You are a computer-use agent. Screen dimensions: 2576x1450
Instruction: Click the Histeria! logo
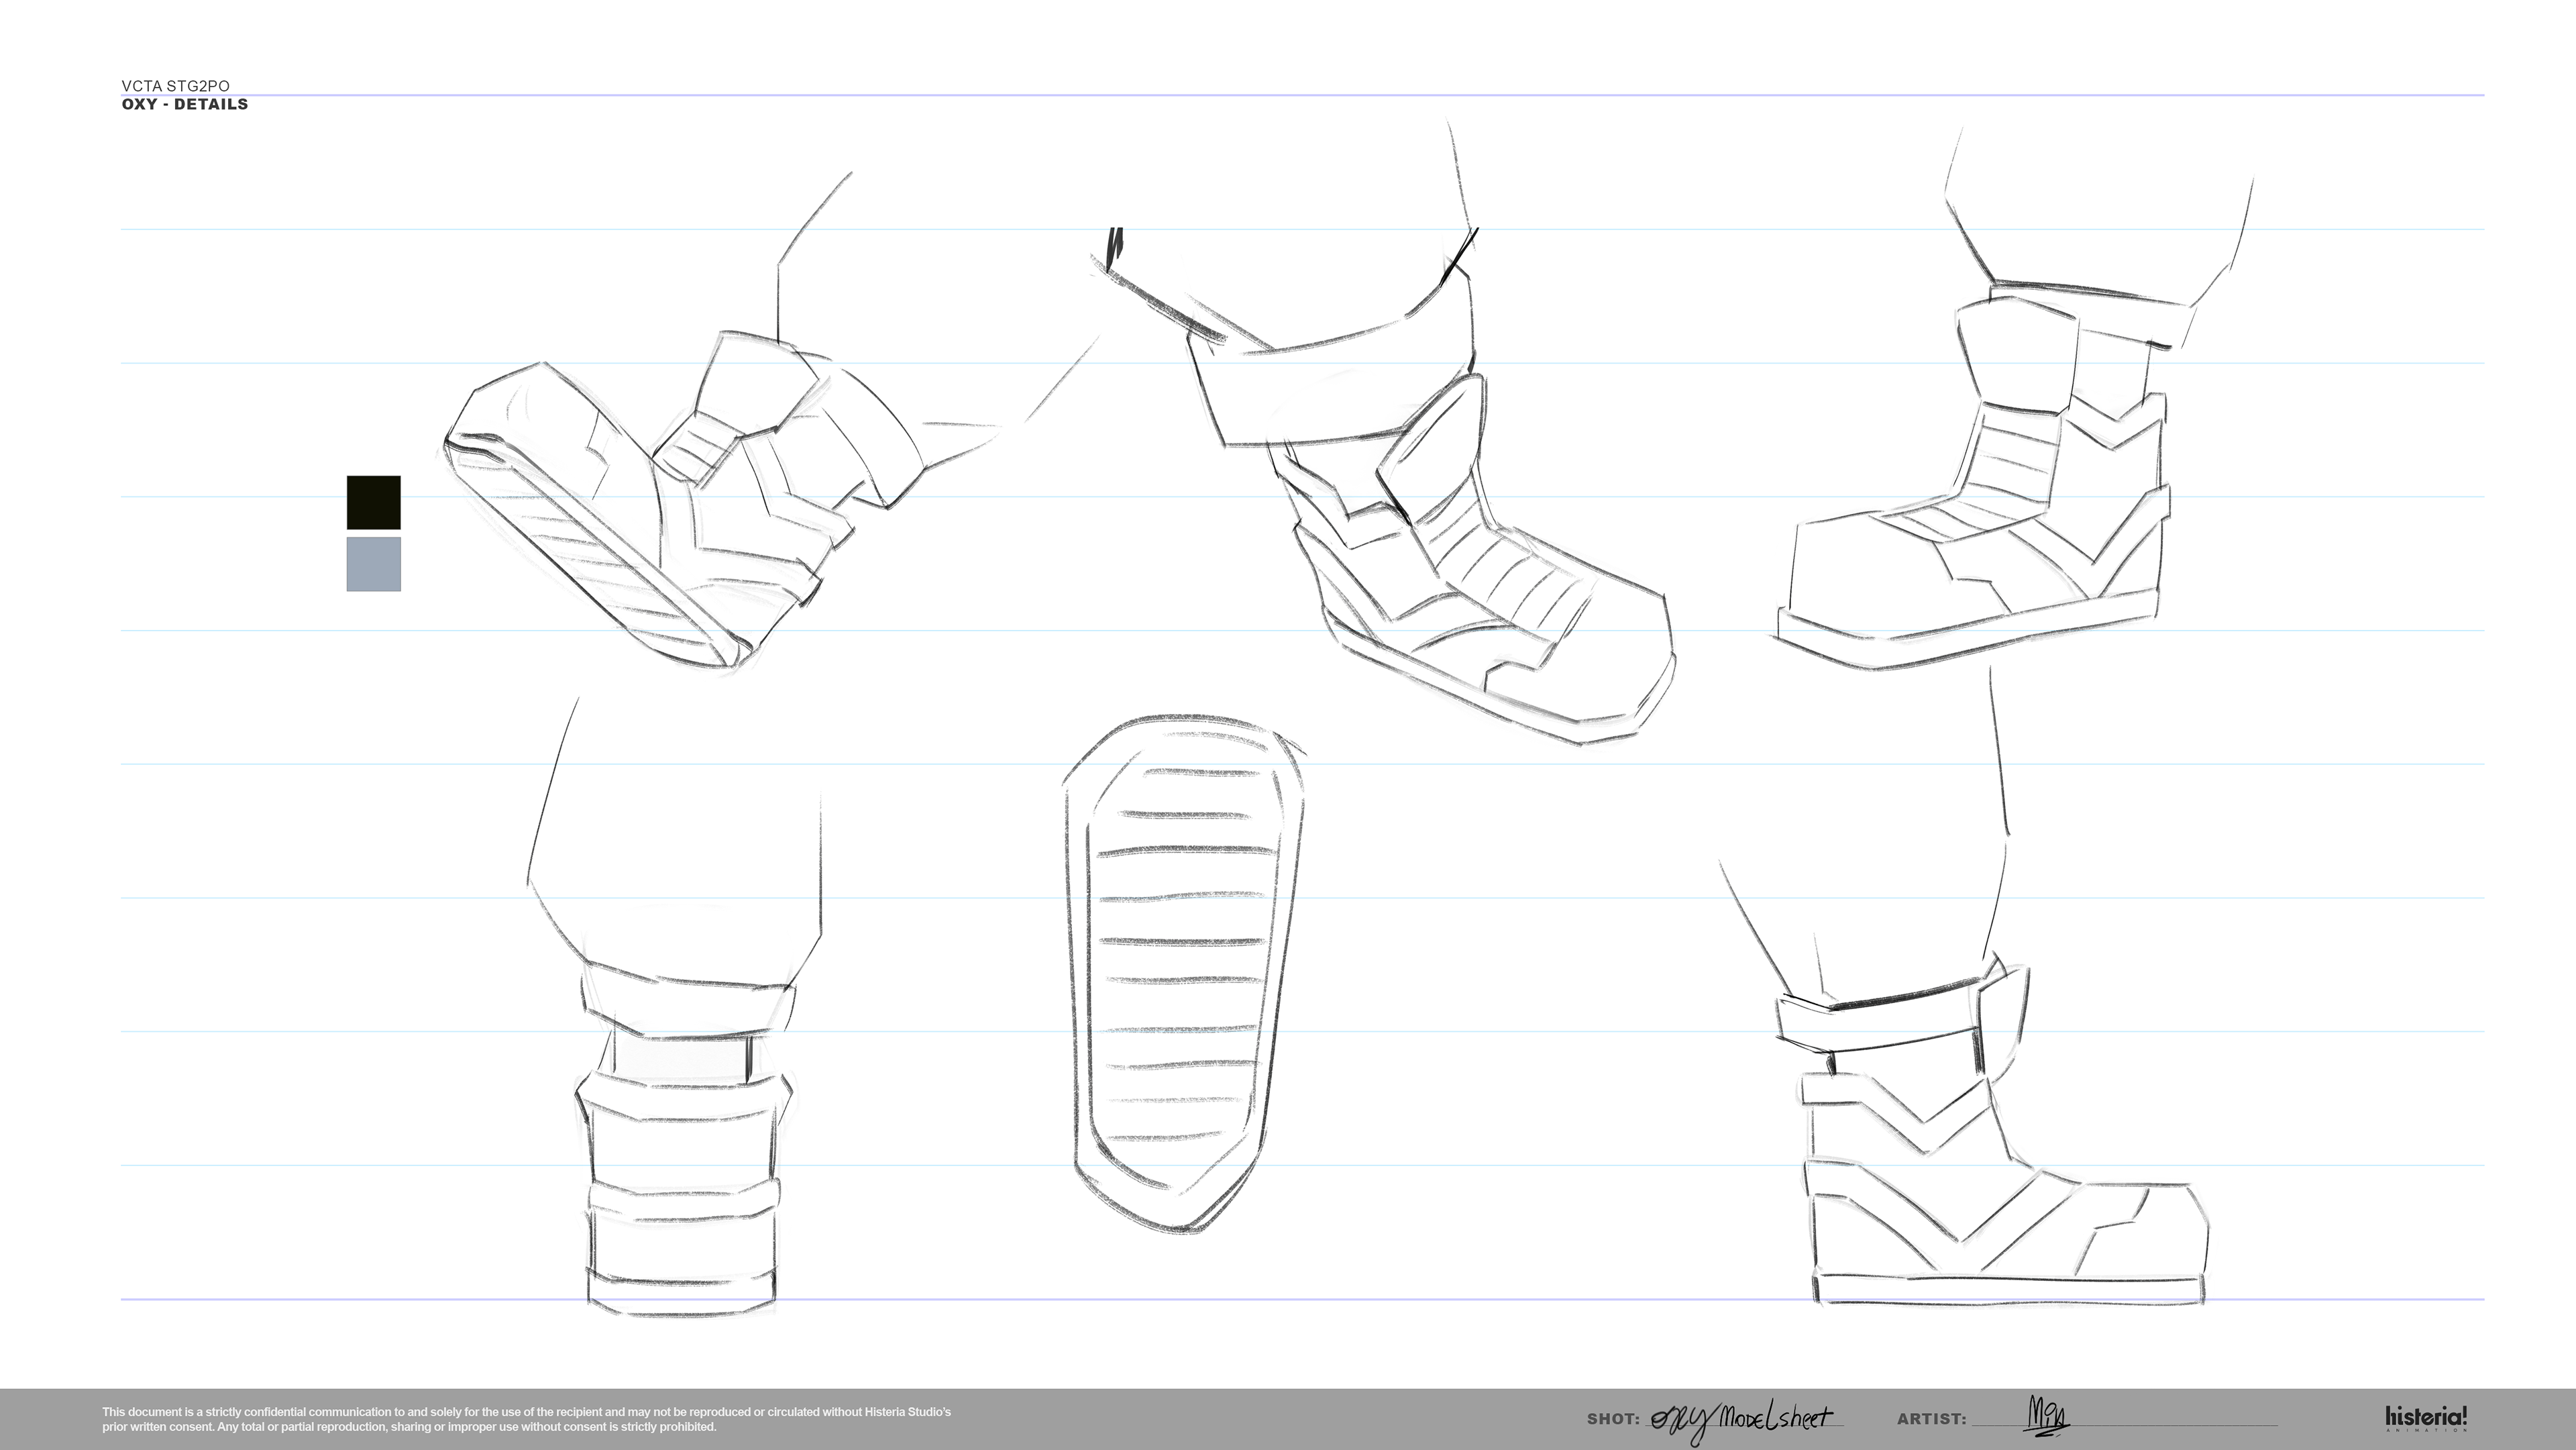(x=2425, y=1418)
